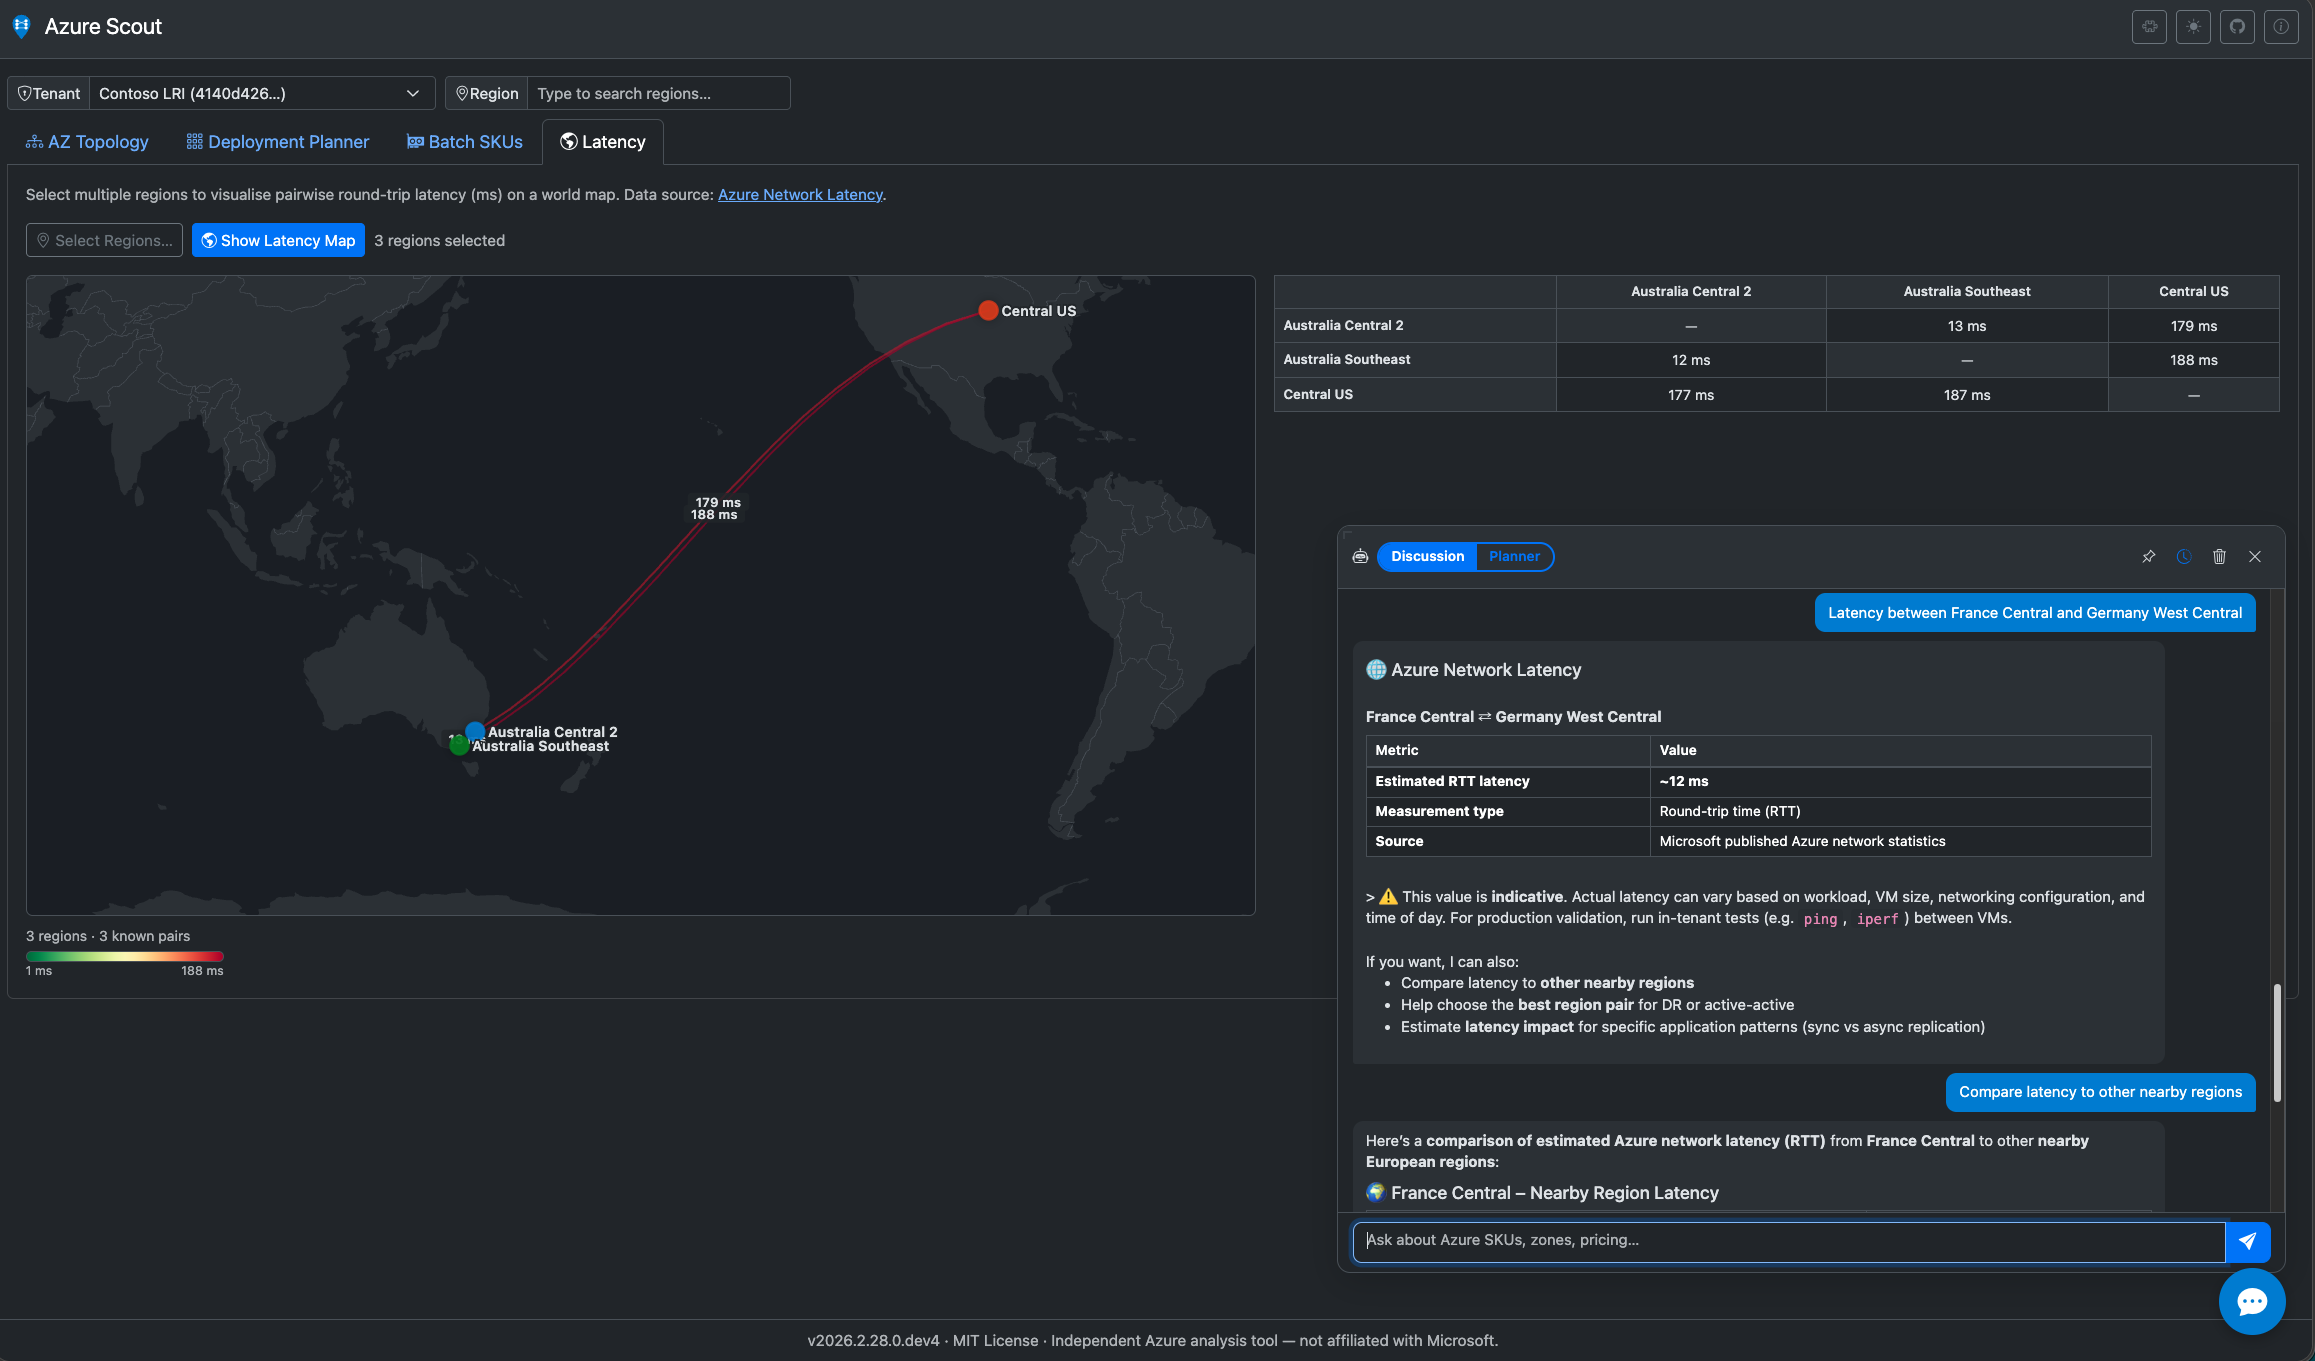
Task: Open the Tenant dropdown showing Contoso LRI
Action: [262, 93]
